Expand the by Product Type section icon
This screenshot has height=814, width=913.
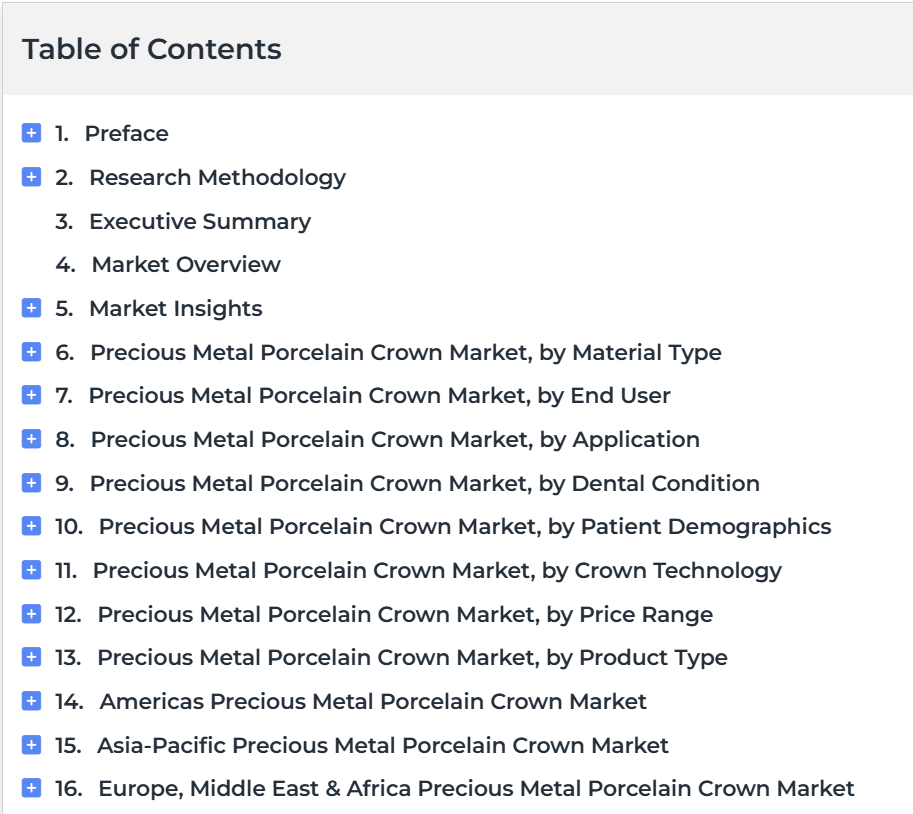click(31, 657)
